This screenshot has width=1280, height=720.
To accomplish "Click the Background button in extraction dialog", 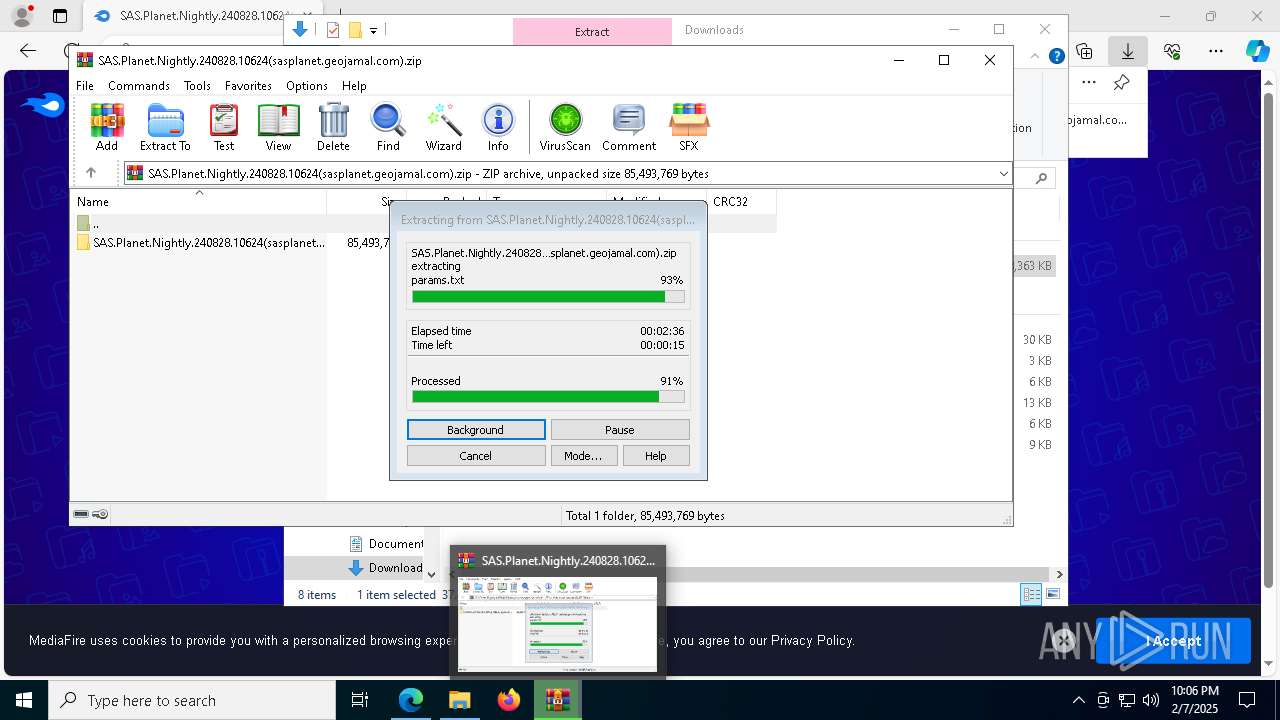I will click(x=476, y=430).
